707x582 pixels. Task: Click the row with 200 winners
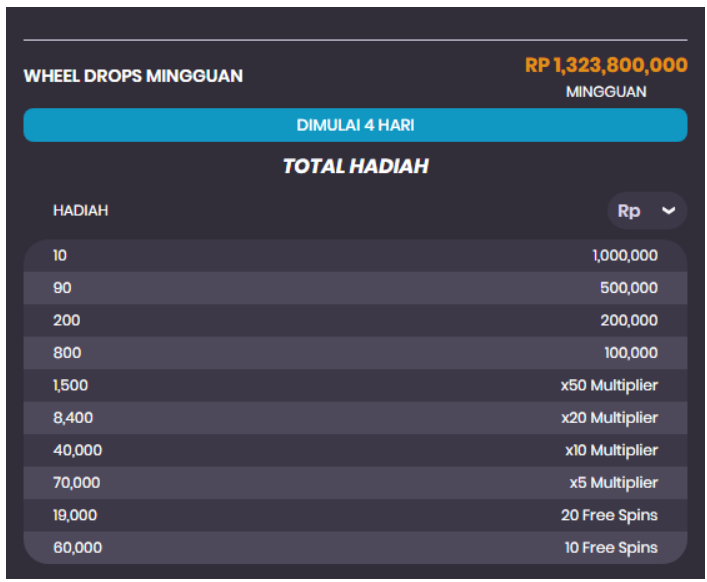355,321
